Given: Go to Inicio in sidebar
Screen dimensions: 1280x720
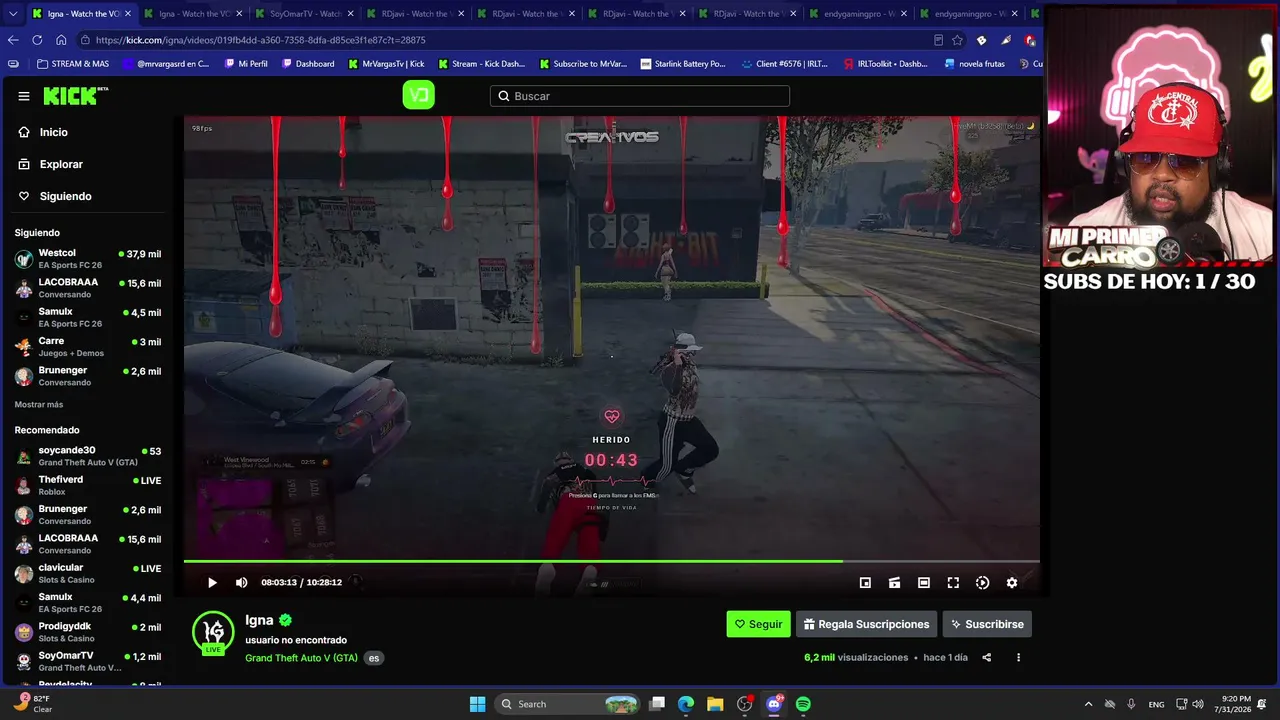Looking at the screenshot, I should (53, 132).
